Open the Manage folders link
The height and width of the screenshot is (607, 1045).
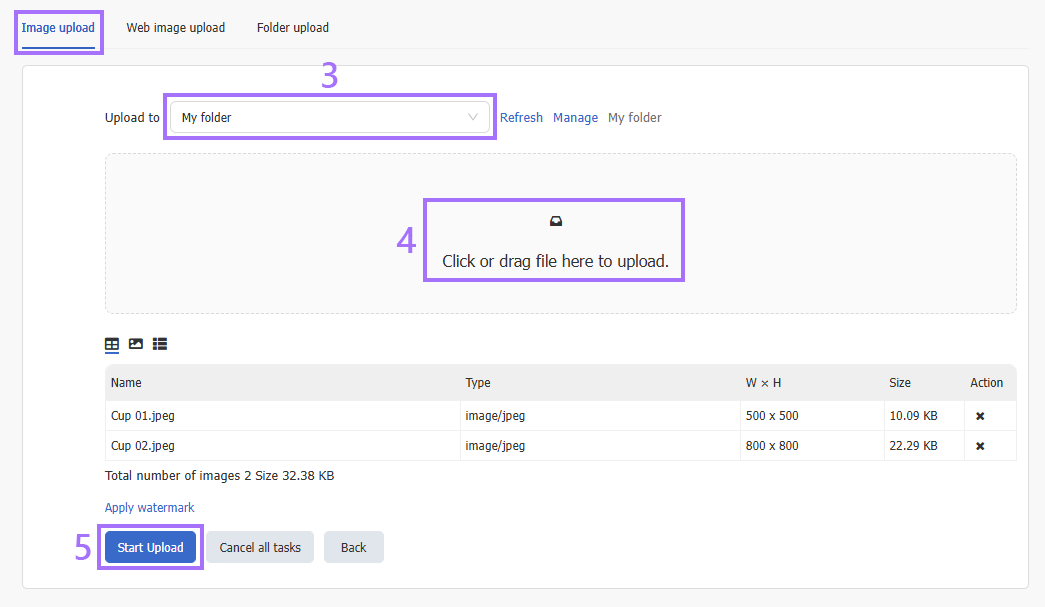coord(575,118)
